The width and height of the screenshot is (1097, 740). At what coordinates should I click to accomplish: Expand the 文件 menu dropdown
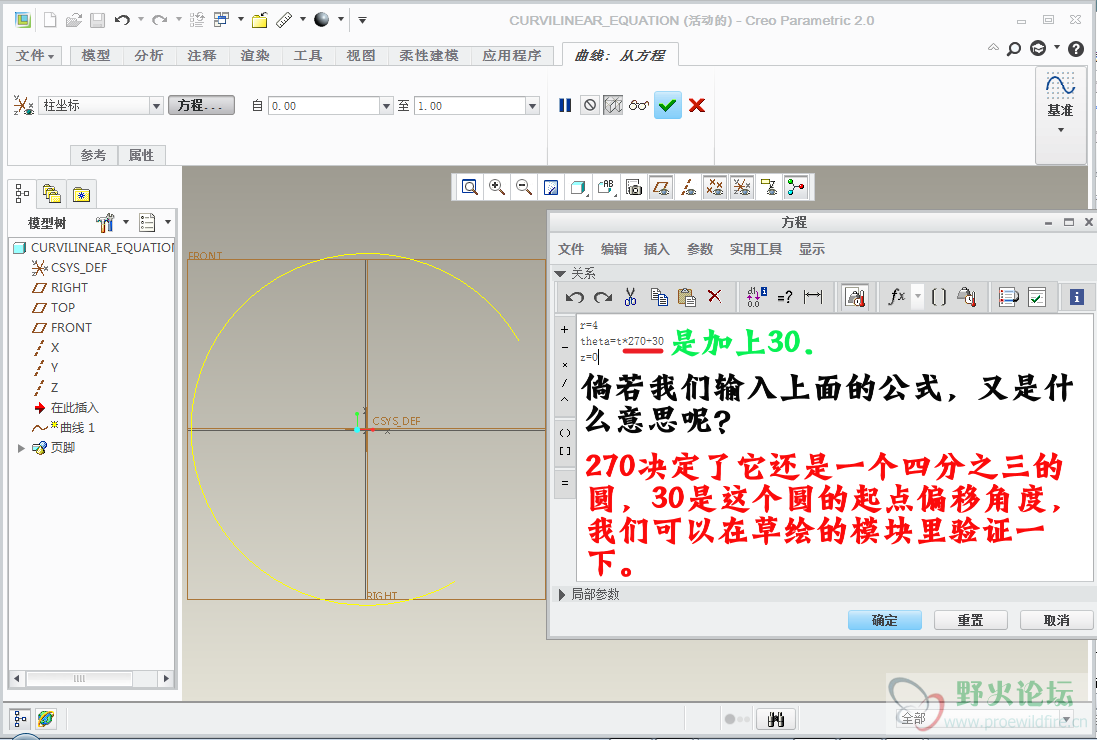pyautogui.click(x=34, y=55)
